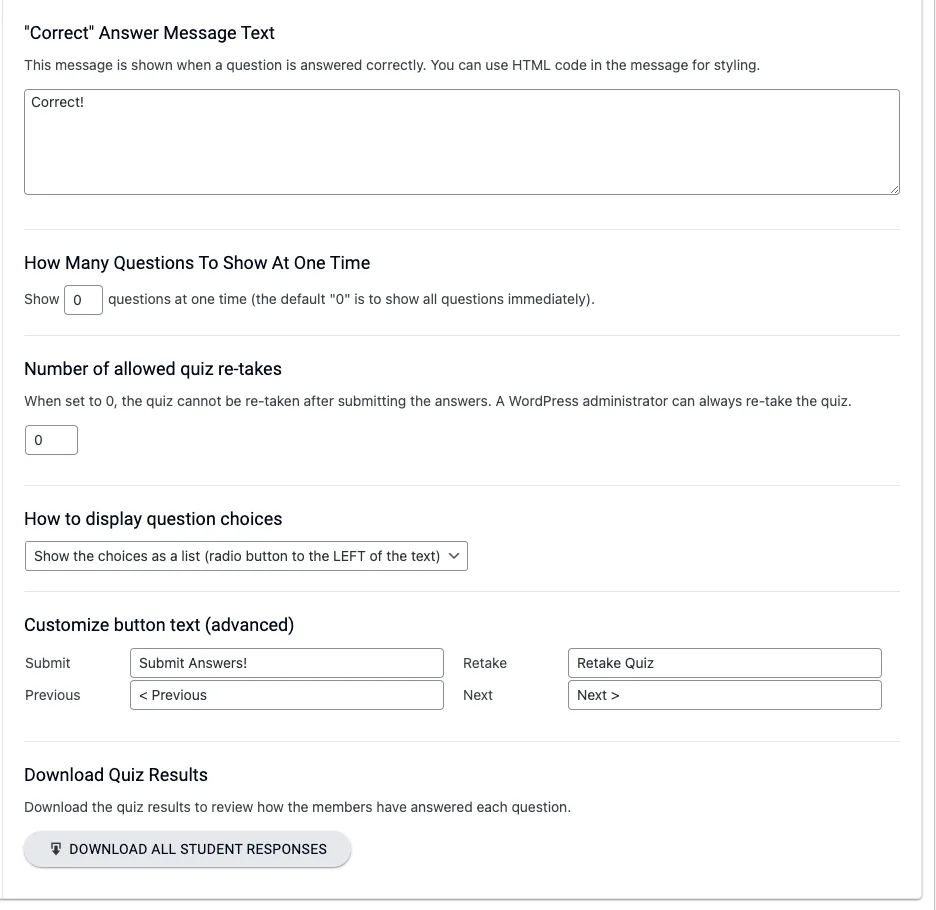Select the Correct Answer Message text area
The height and width of the screenshot is (910, 936).
[462, 140]
